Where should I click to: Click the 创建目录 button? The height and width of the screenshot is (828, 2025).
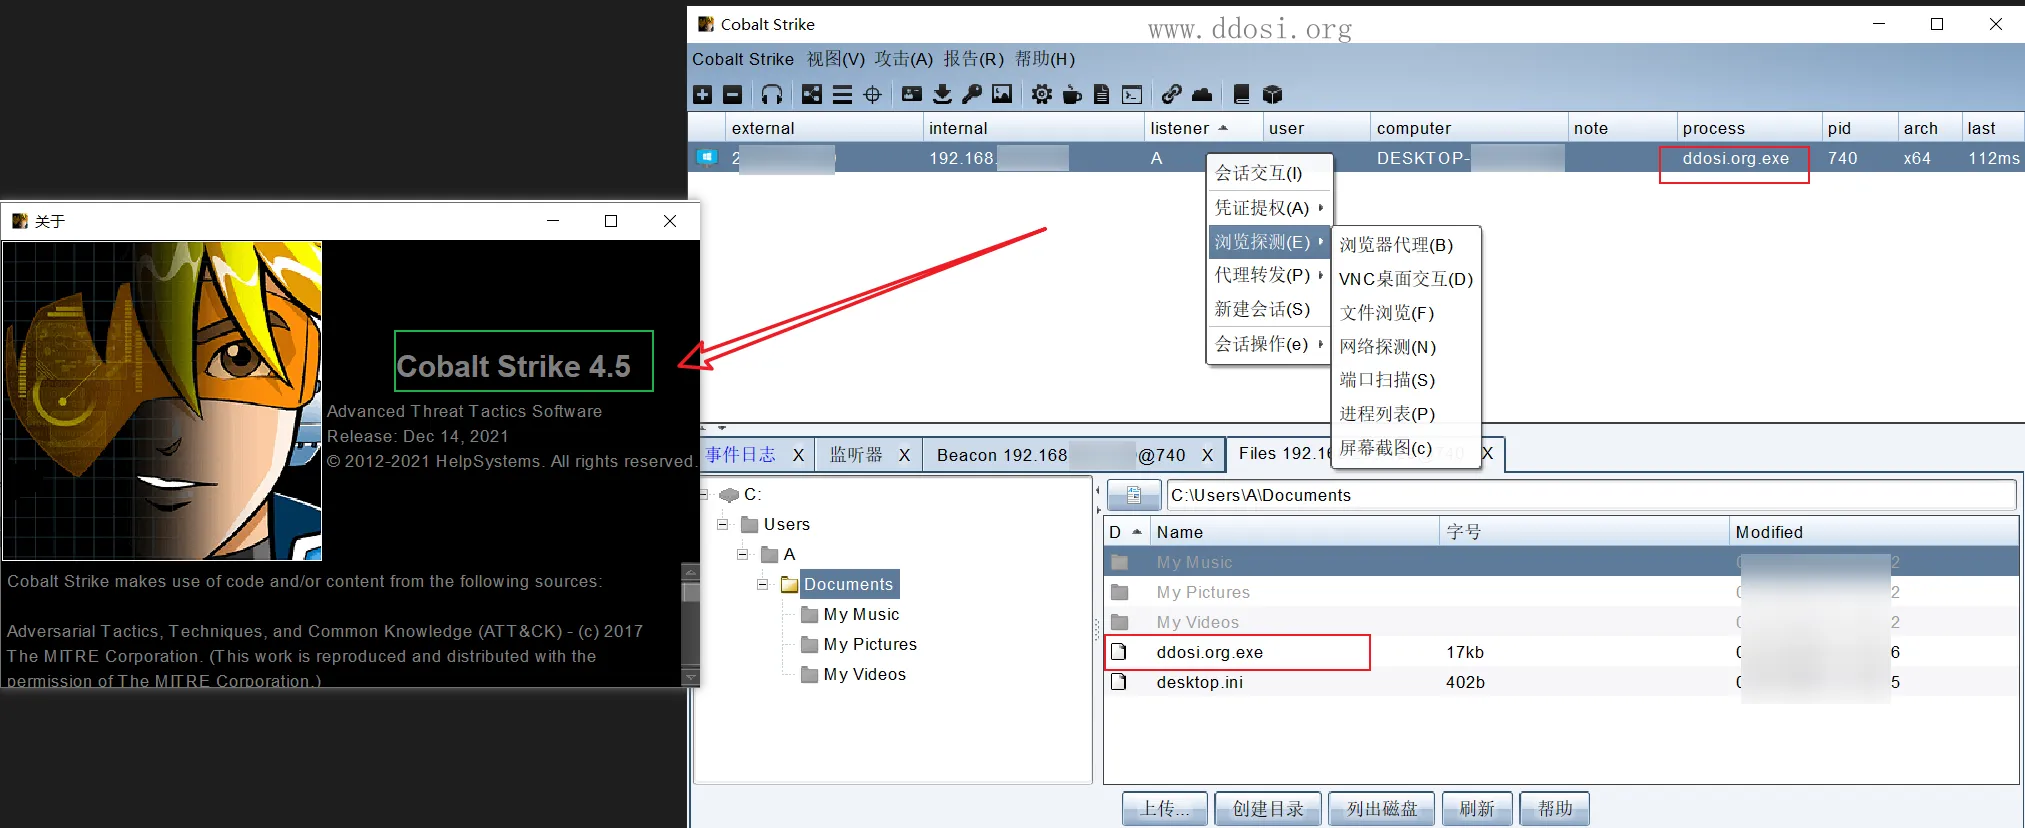(1268, 808)
